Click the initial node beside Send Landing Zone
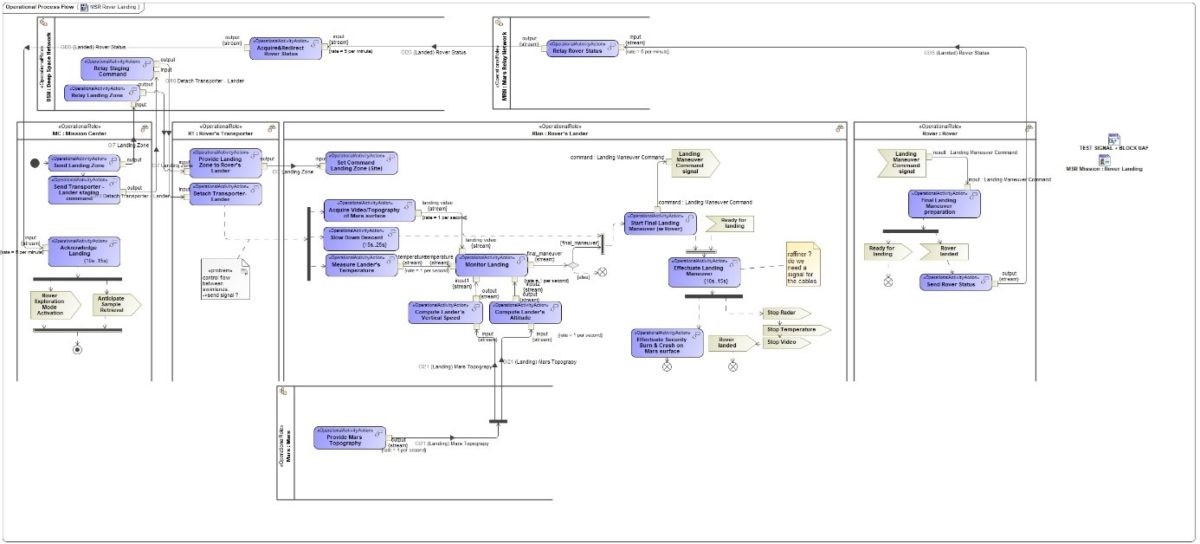Viewport: 1200px width, 544px height. 35,163
